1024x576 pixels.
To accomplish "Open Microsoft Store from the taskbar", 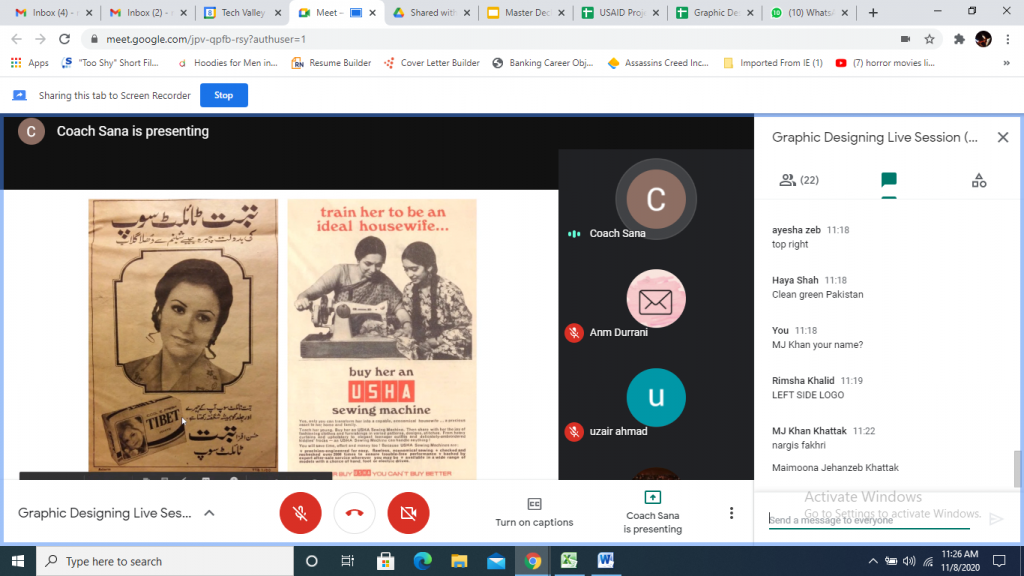I will tap(385, 561).
